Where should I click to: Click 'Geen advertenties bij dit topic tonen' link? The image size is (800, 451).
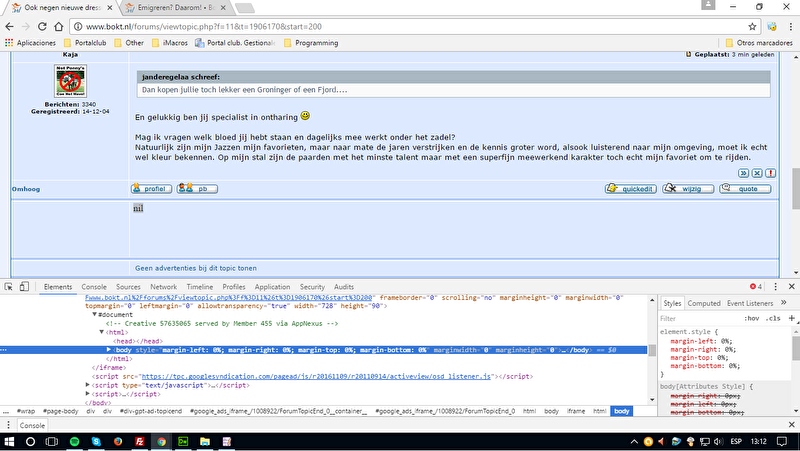[196, 268]
